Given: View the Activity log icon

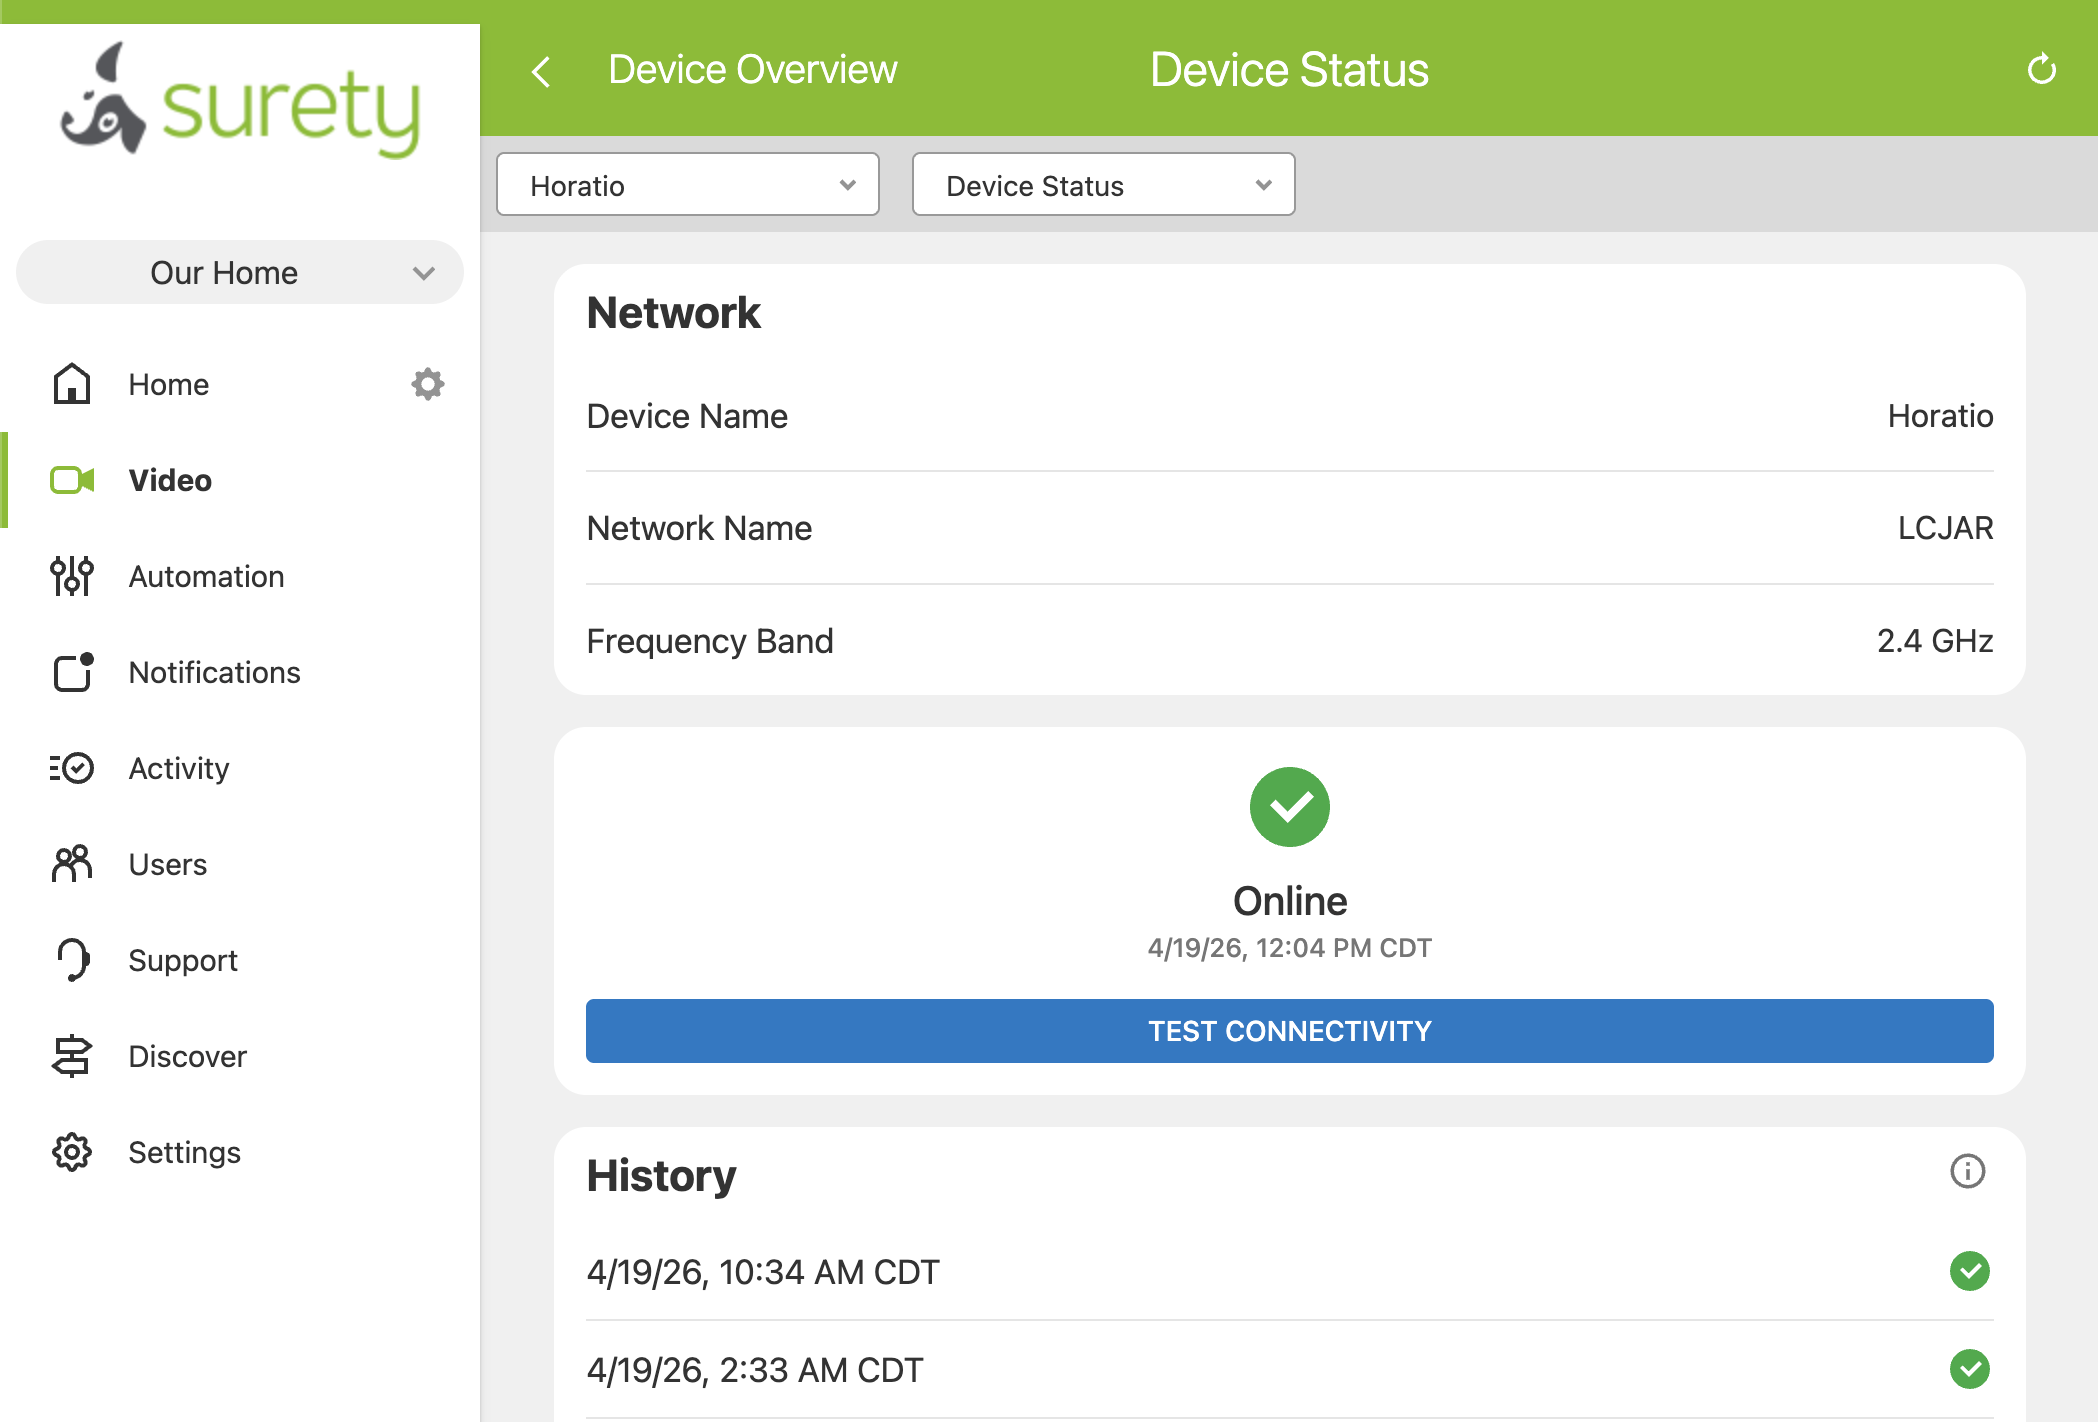Looking at the screenshot, I should coord(71,768).
